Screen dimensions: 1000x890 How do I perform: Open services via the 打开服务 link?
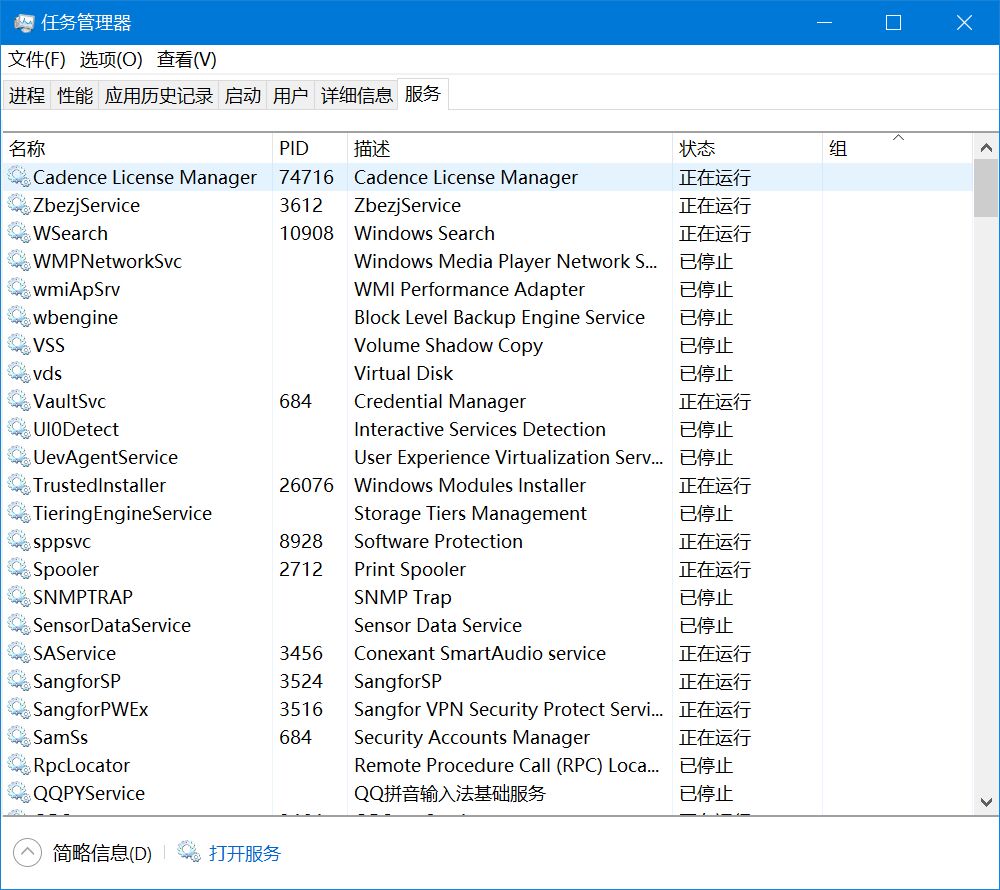[x=244, y=853]
